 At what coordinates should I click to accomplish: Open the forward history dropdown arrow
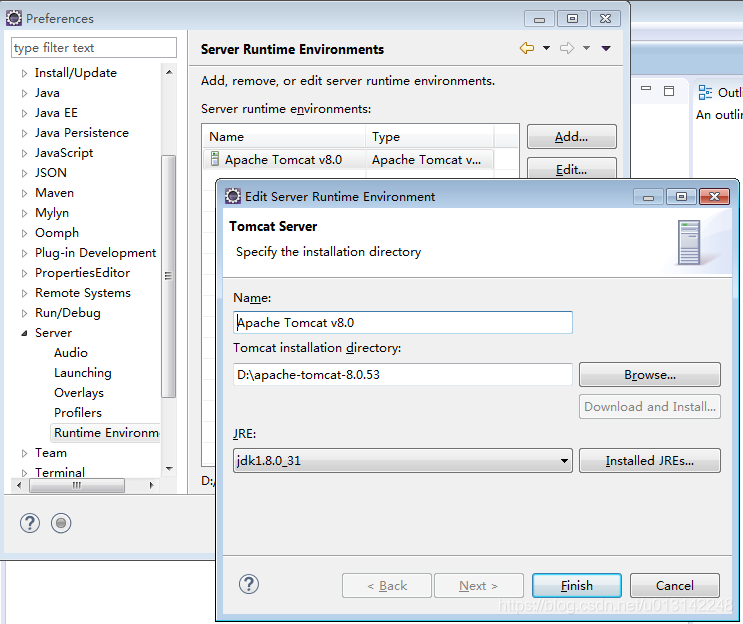586,48
